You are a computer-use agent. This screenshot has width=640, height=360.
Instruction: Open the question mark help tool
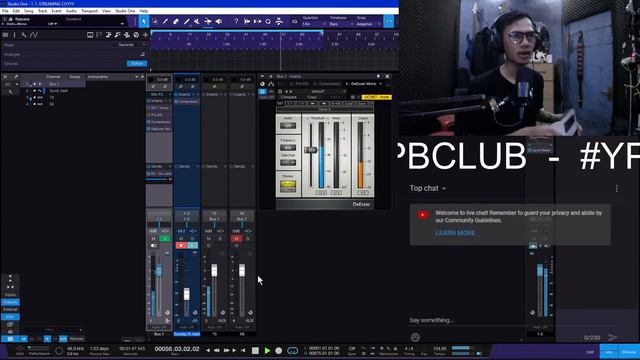point(236,22)
